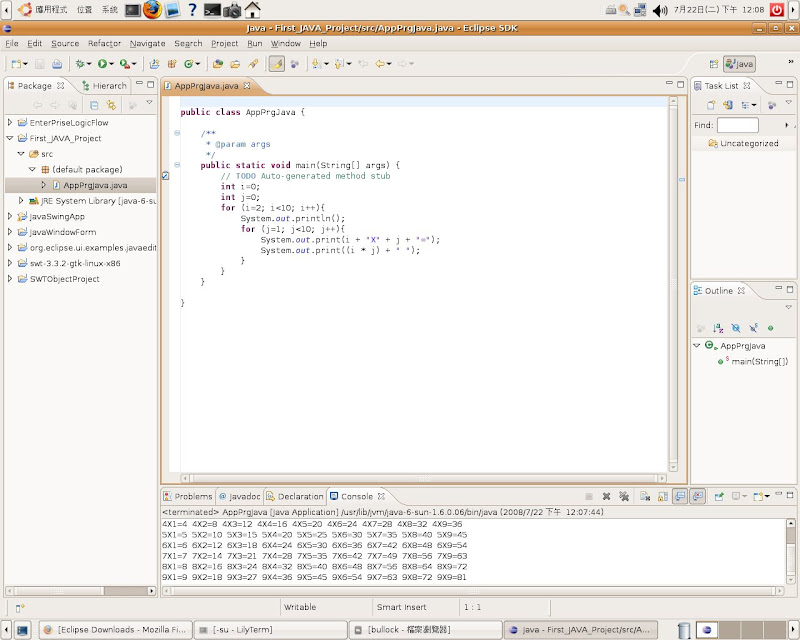Click Sort alphabetically icon in Outline
The height and width of the screenshot is (640, 800).
pyautogui.click(x=718, y=327)
